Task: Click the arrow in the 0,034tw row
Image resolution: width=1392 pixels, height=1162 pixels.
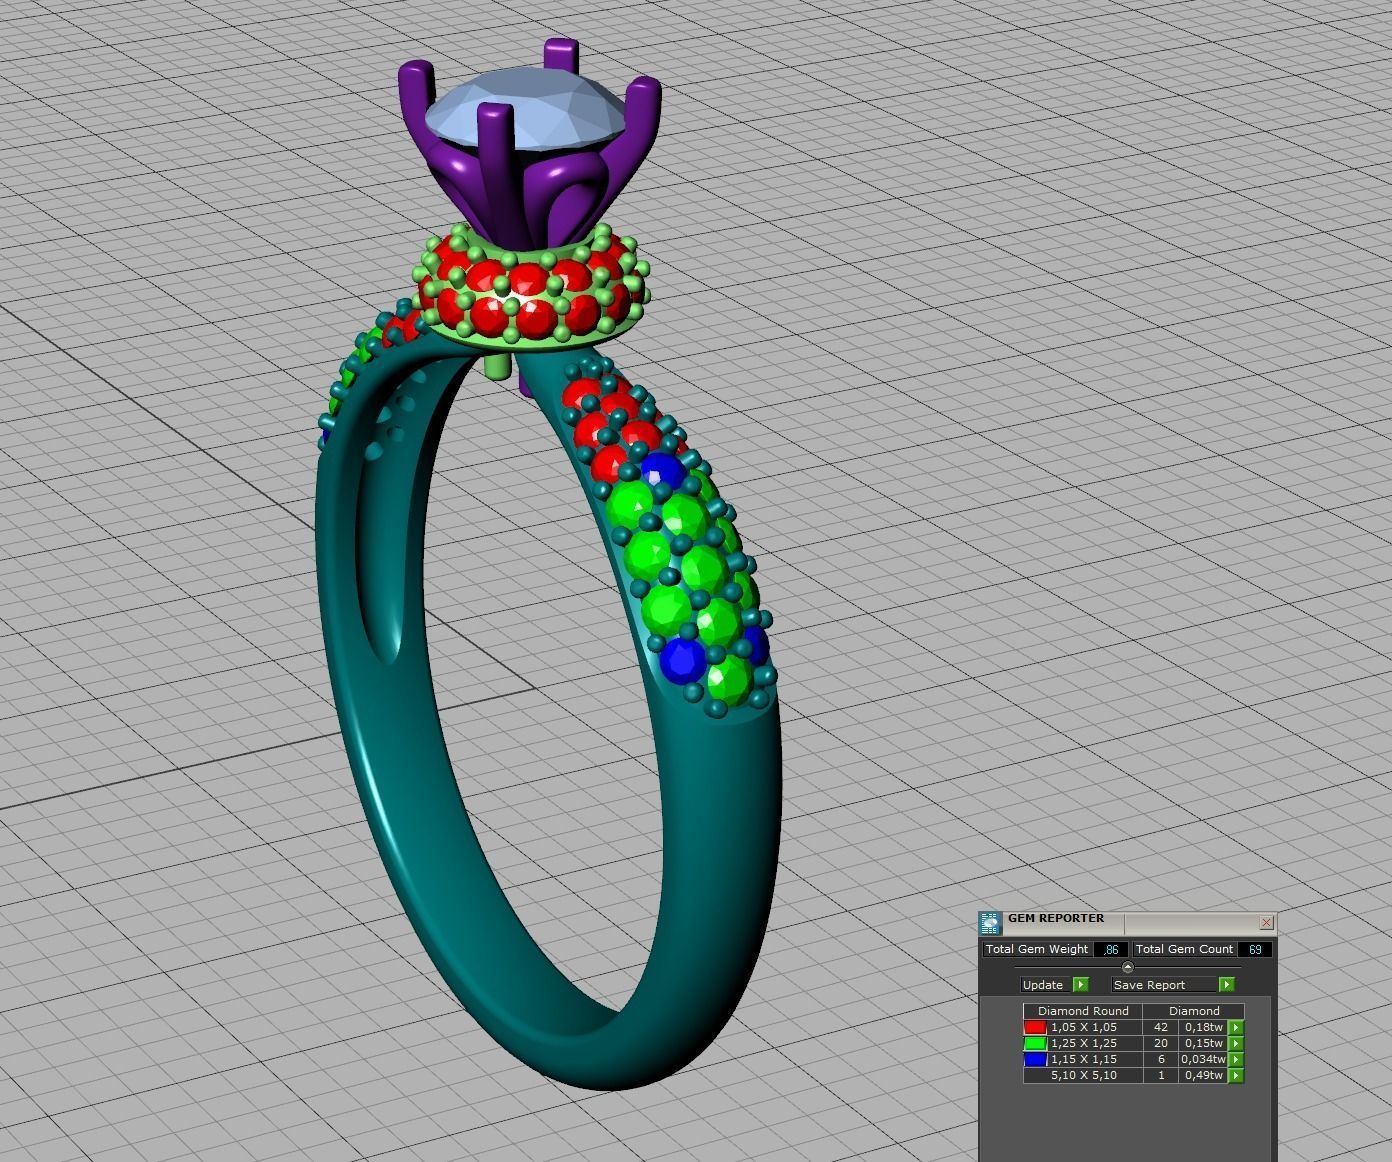Action: pos(1236,1059)
